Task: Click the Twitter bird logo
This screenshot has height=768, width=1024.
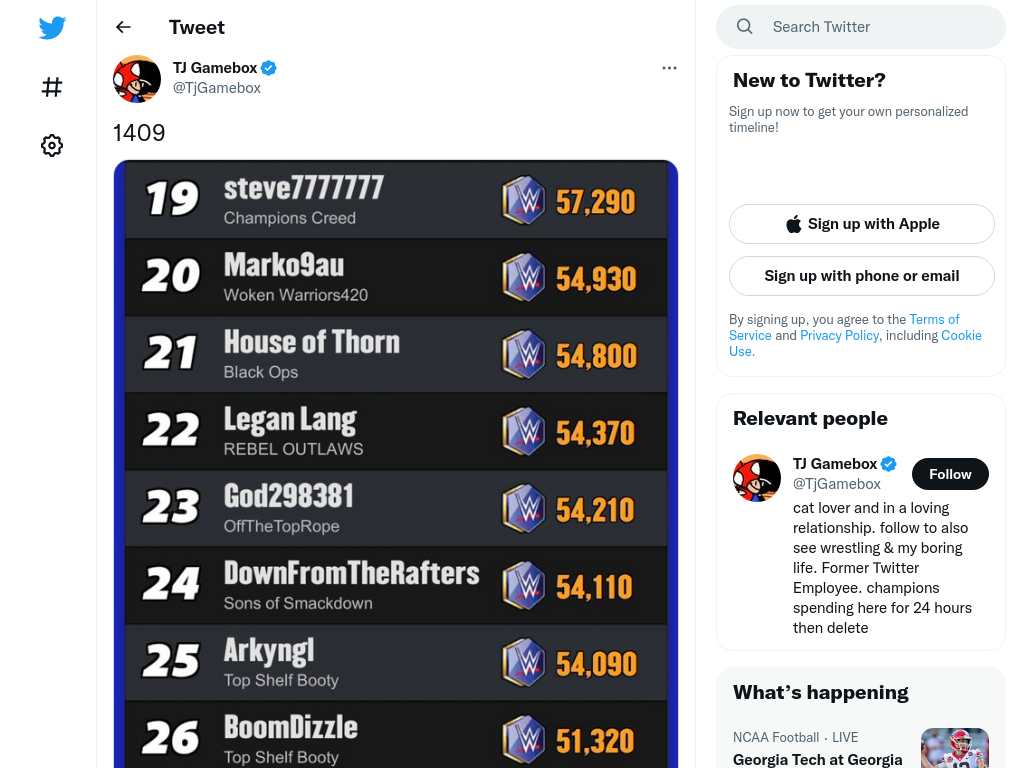Action: (x=52, y=27)
